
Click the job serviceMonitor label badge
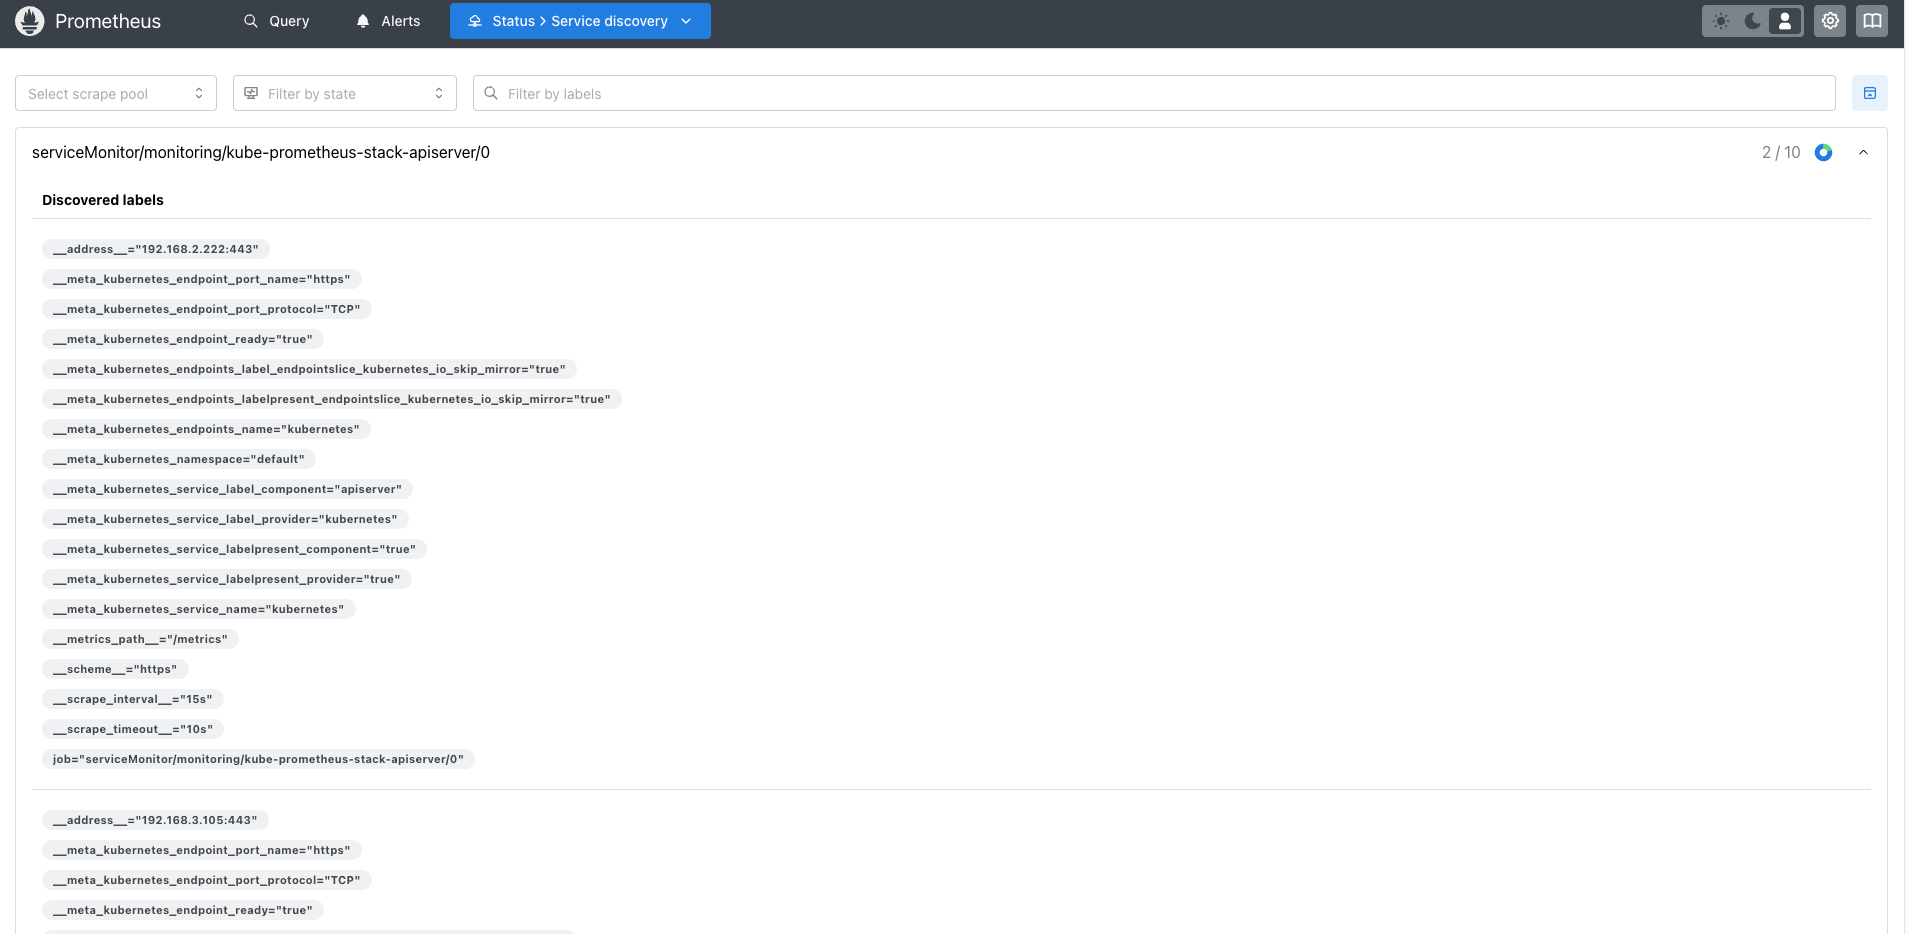[258, 759]
